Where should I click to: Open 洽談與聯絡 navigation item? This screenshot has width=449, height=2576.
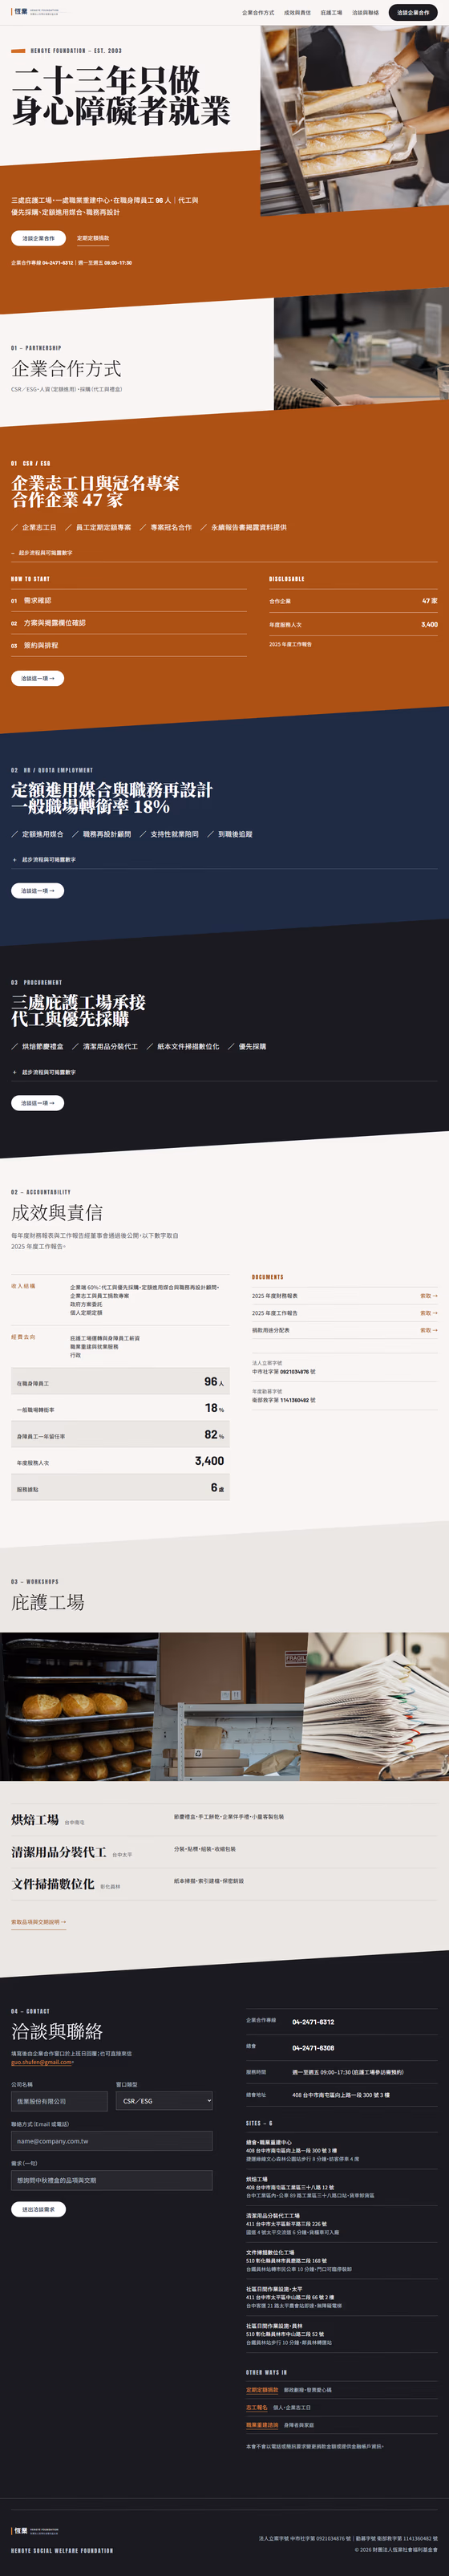365,13
